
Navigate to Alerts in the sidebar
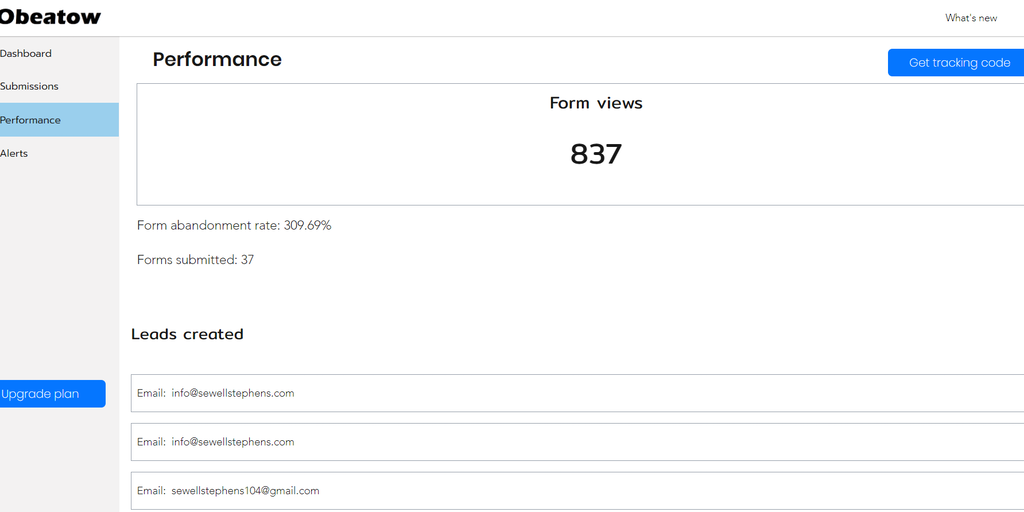[14, 154]
